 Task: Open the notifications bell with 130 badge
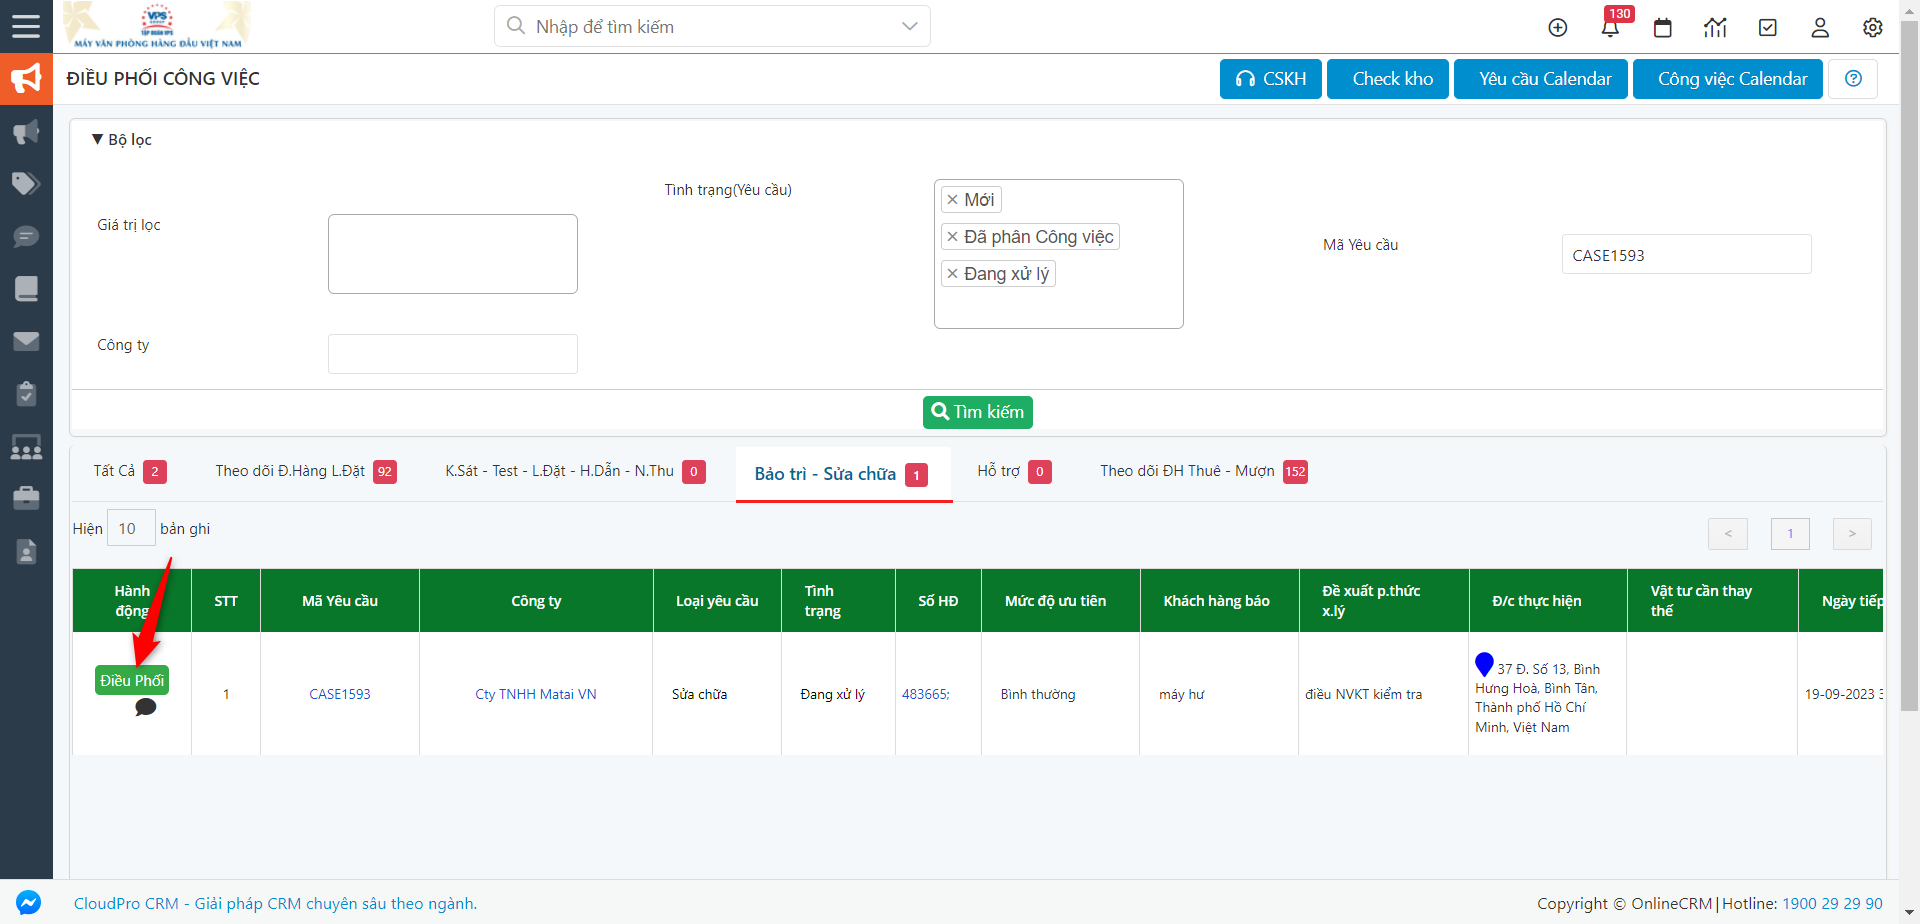click(1610, 27)
